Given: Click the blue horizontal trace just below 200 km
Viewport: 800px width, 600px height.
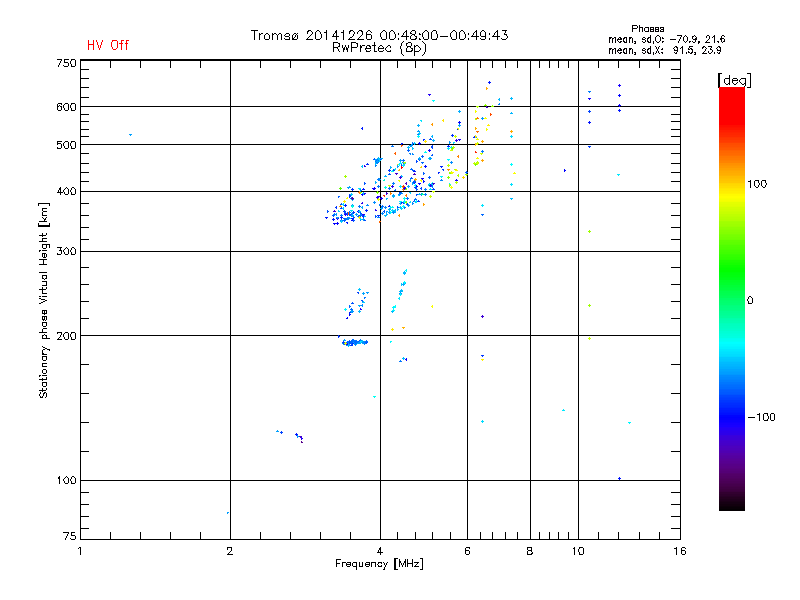Looking at the screenshot, I should coord(355,342).
